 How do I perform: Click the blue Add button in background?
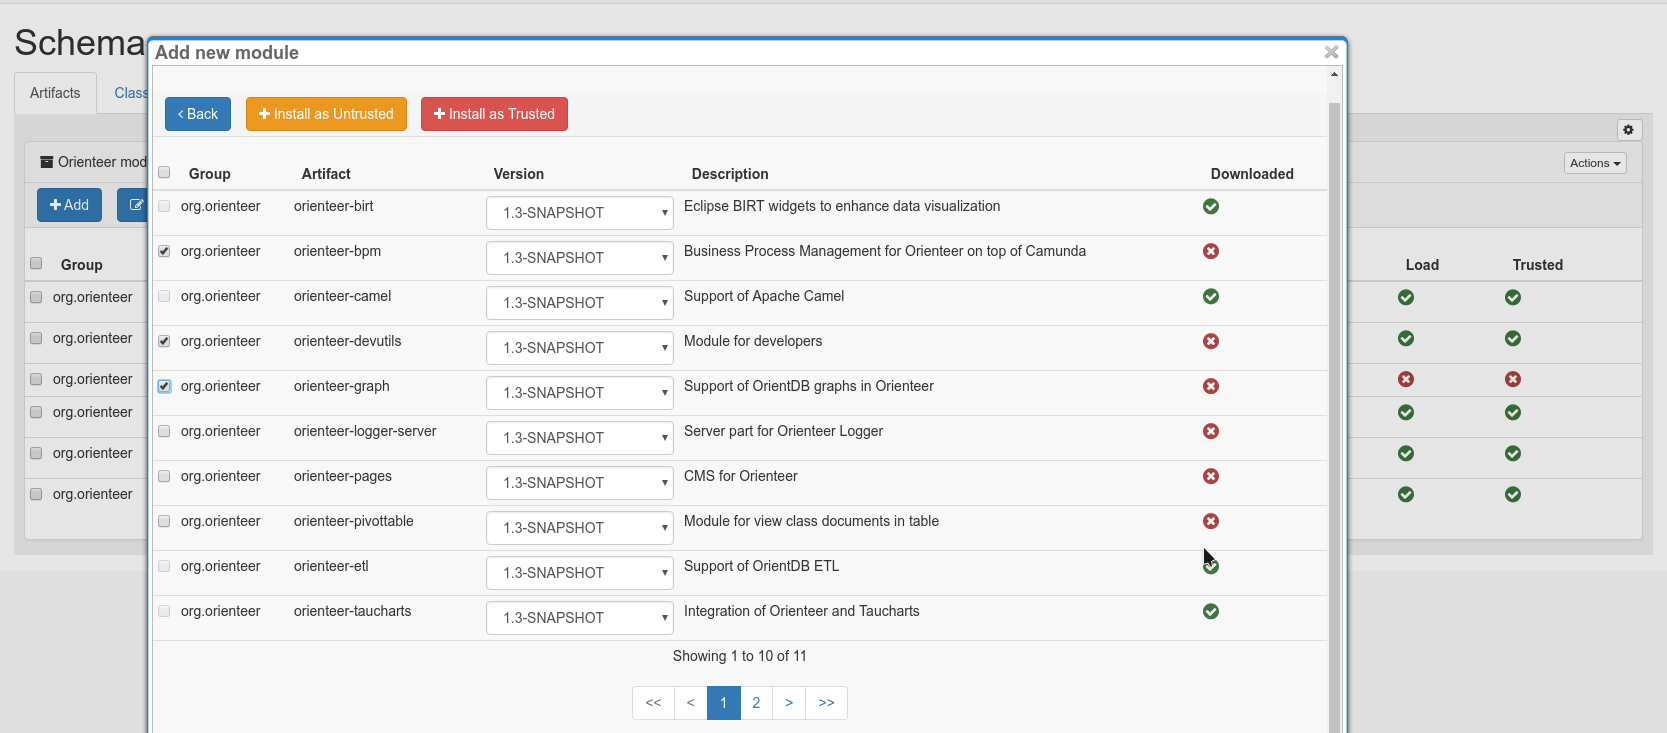point(69,205)
